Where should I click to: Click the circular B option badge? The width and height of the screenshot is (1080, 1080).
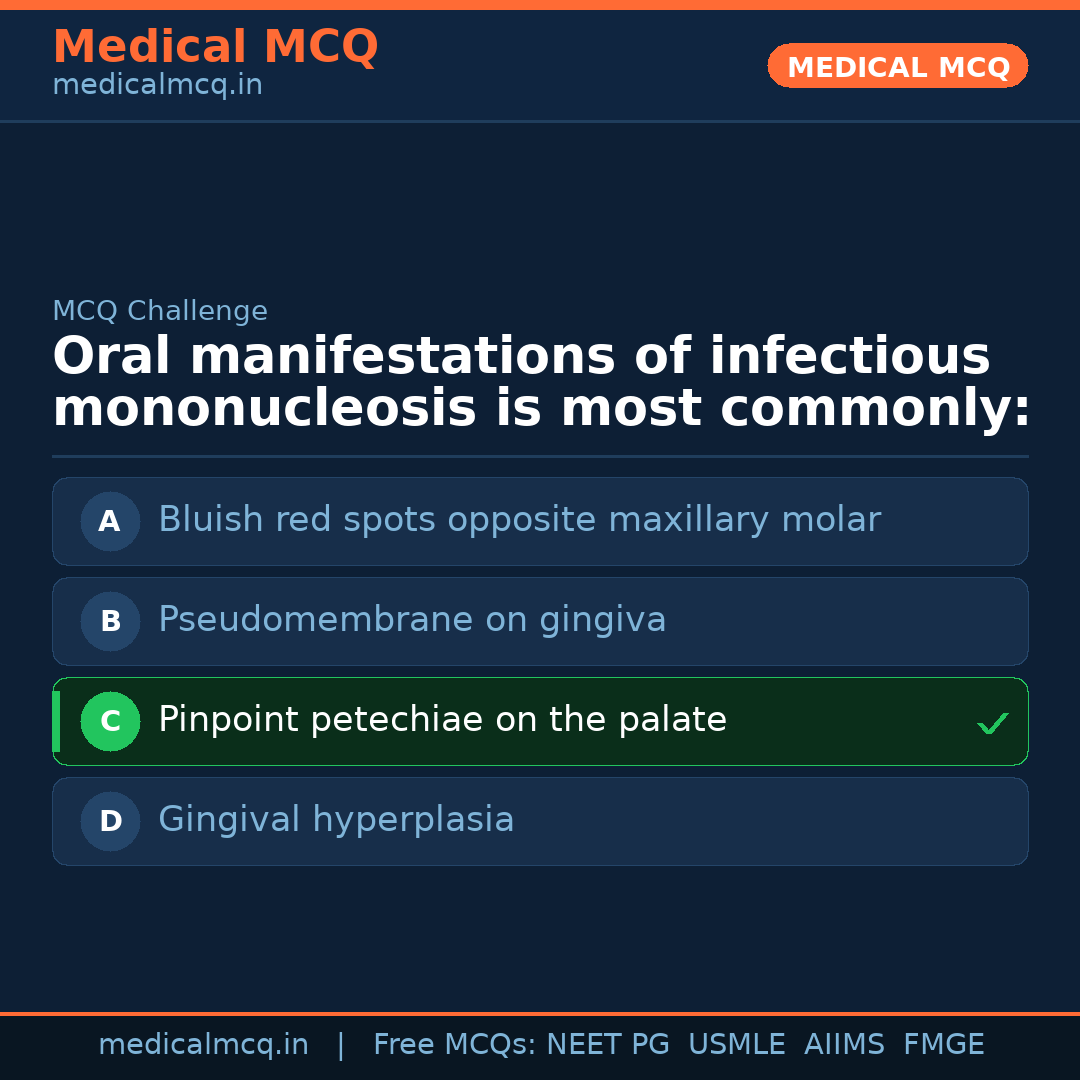coord(110,621)
